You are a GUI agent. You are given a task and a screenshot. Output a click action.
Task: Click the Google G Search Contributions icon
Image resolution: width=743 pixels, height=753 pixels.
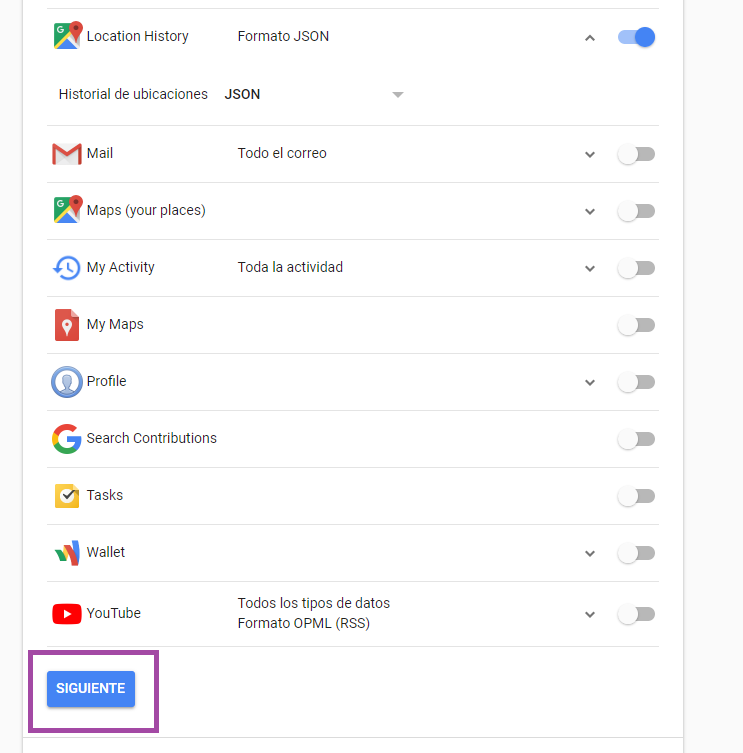[x=66, y=438]
